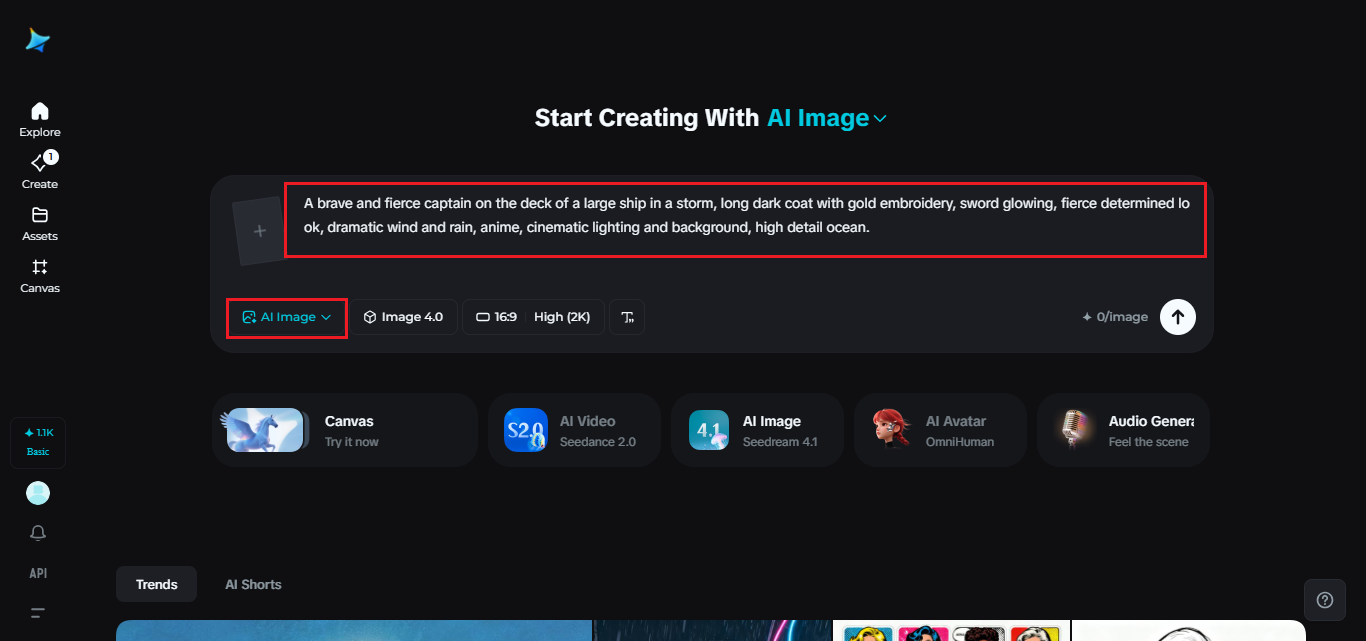Click the AI Video Seedance 2.0 card
Screen dimensions: 1366x641
[x=574, y=430]
